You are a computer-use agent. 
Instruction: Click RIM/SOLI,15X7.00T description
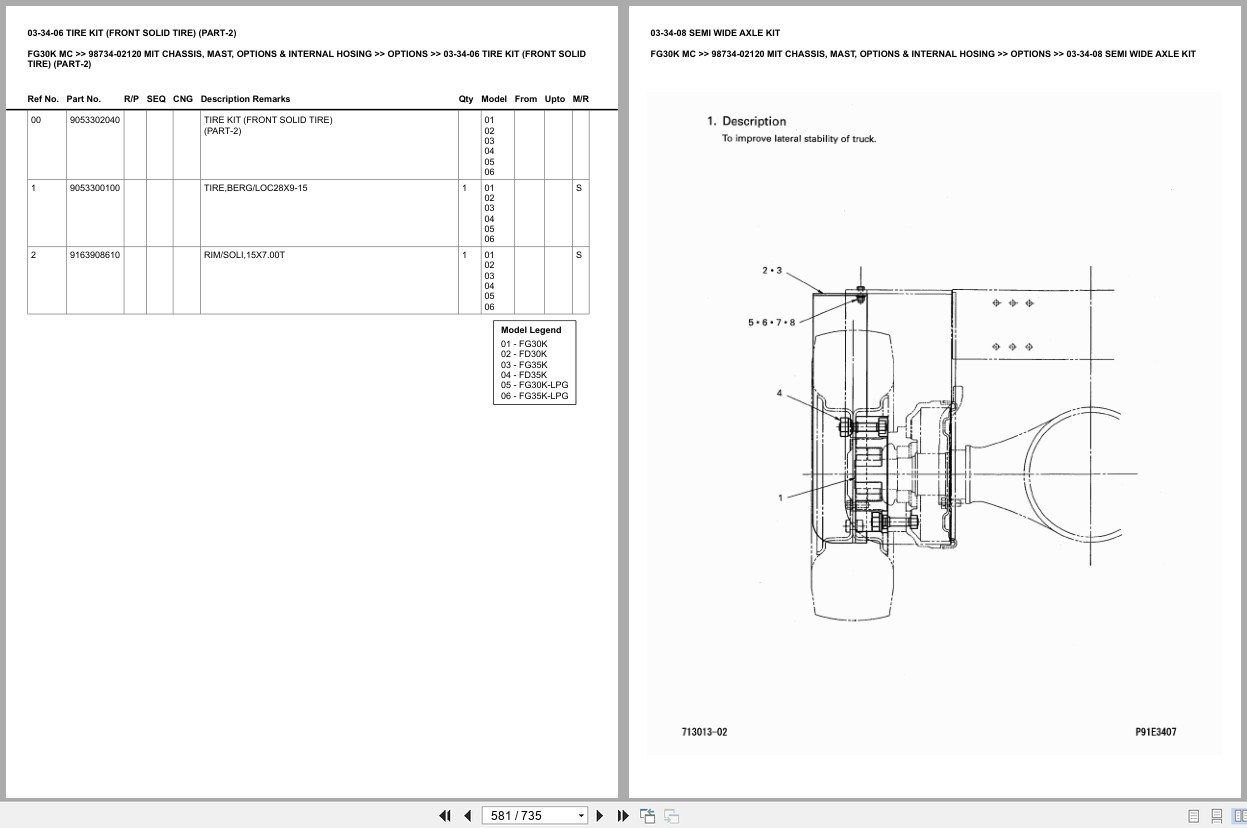[x=244, y=255]
